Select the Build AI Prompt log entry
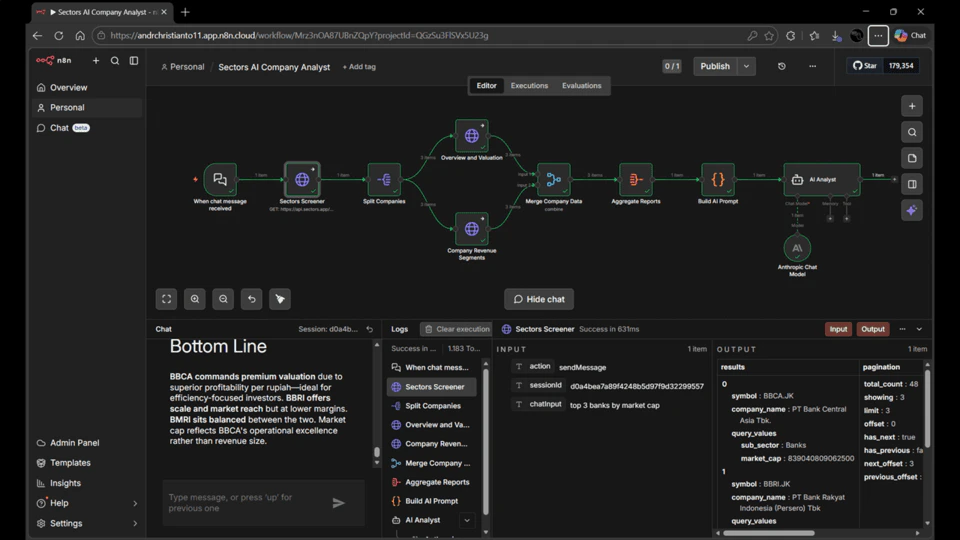This screenshot has height=540, width=960. coord(432,501)
